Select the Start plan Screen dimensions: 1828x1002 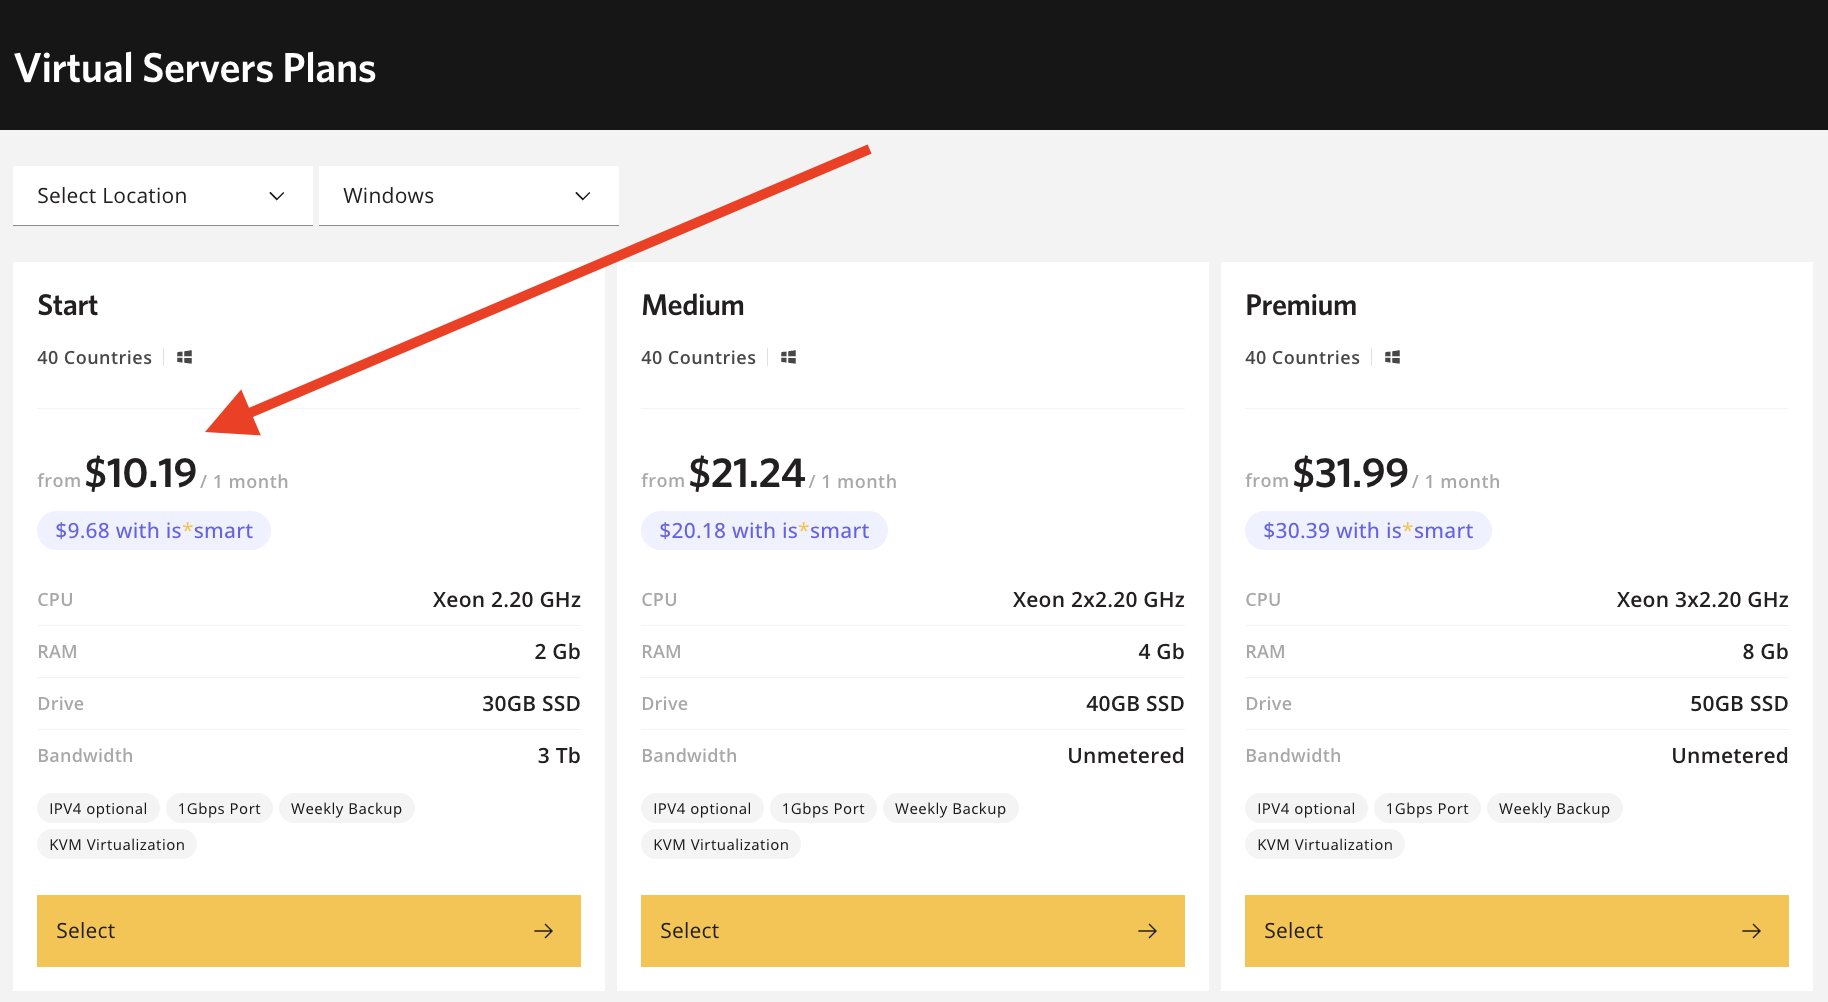[x=308, y=930]
